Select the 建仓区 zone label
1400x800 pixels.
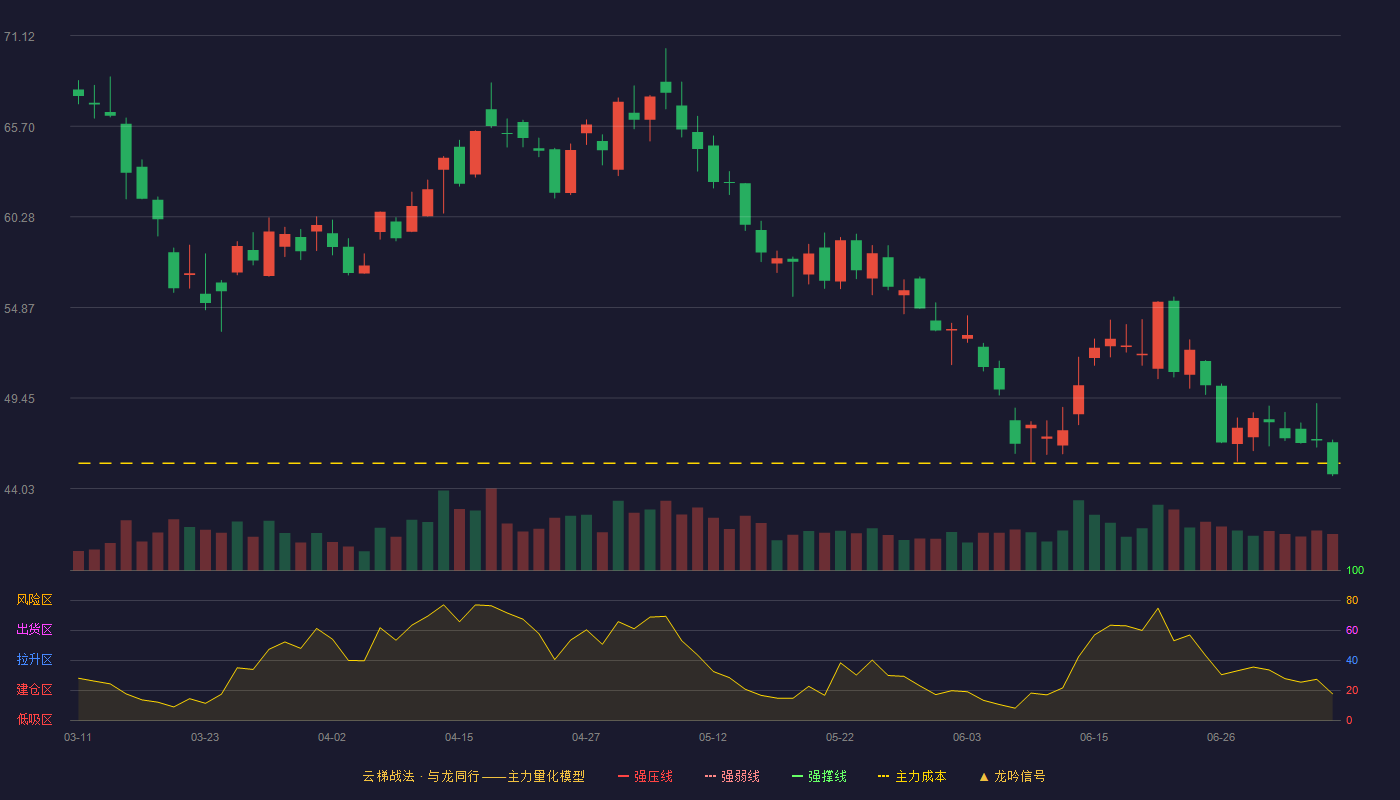click(x=34, y=690)
